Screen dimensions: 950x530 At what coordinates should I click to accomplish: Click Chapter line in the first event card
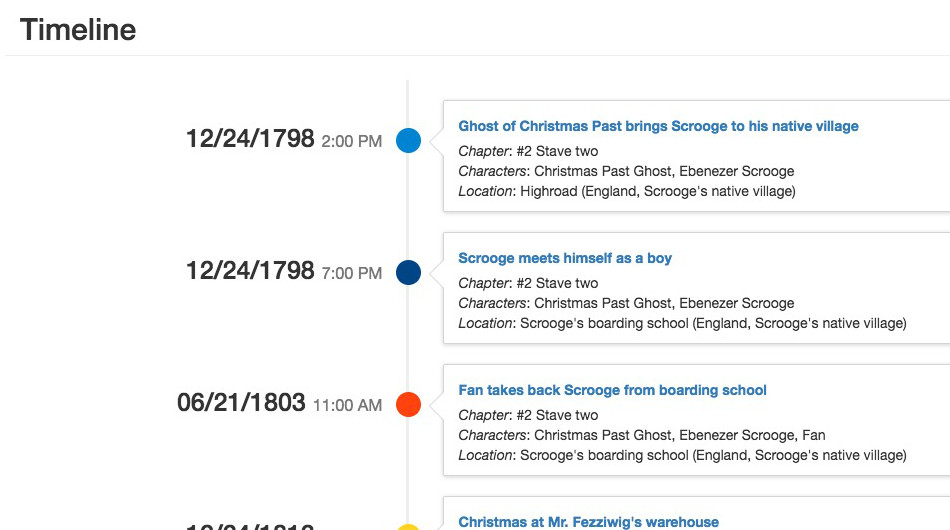click(528, 151)
